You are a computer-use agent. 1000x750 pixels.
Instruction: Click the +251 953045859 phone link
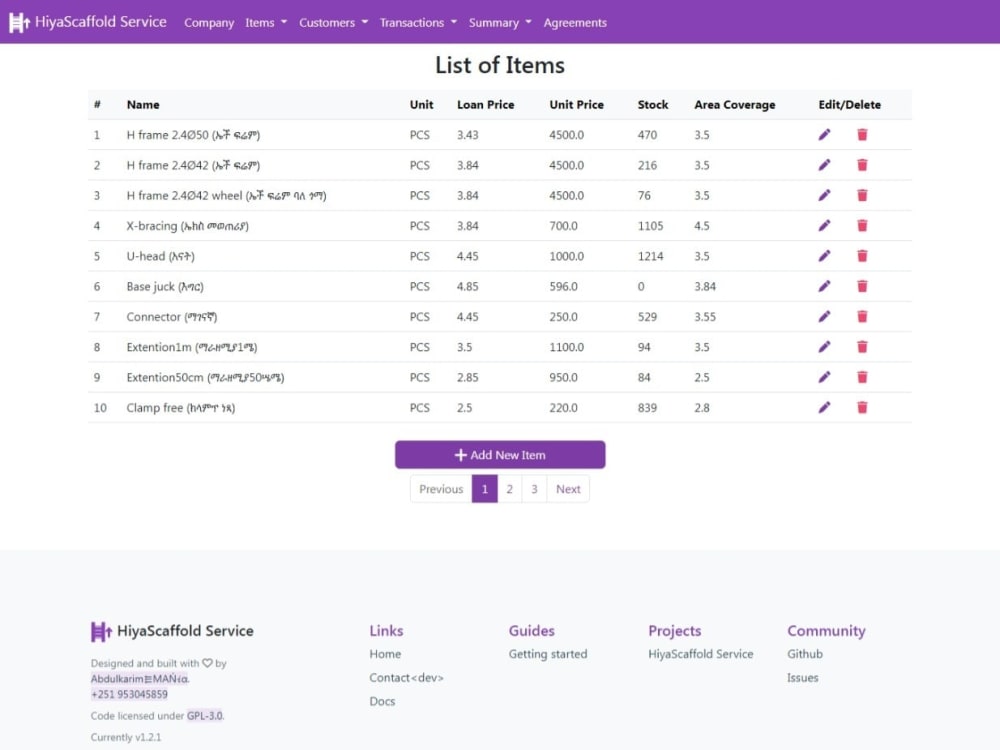click(129, 694)
